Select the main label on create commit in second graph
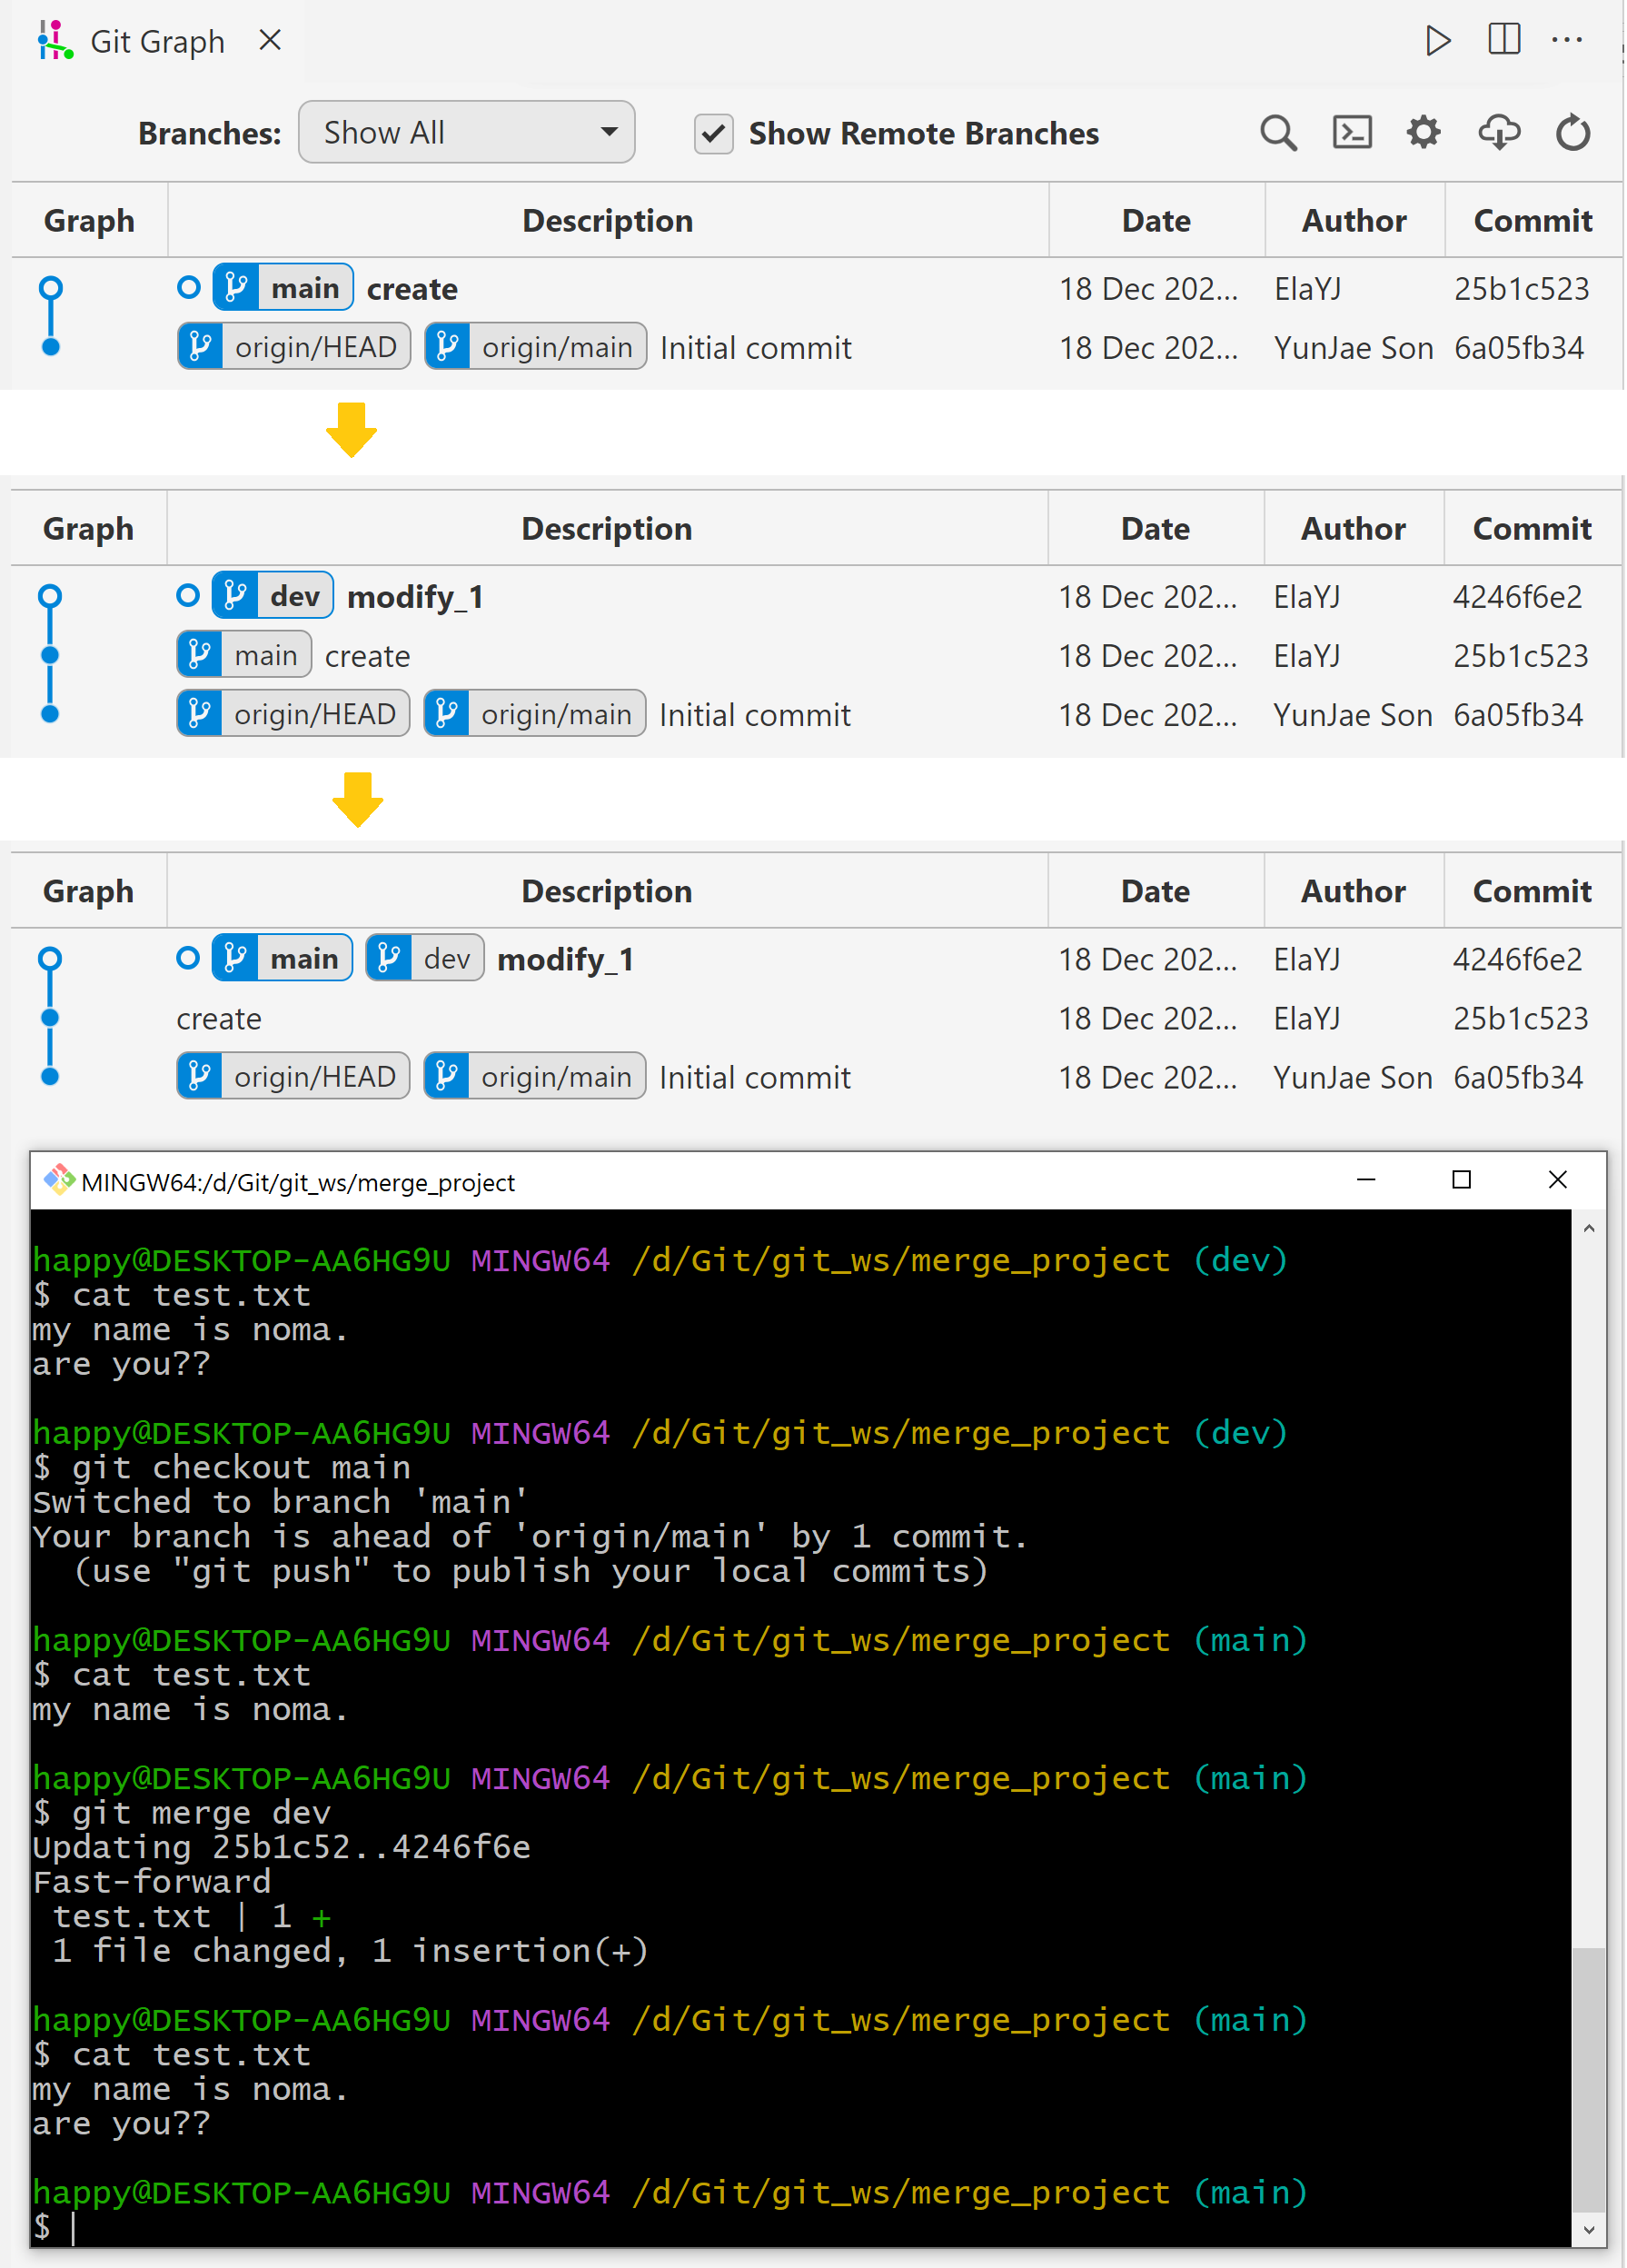 tap(244, 655)
